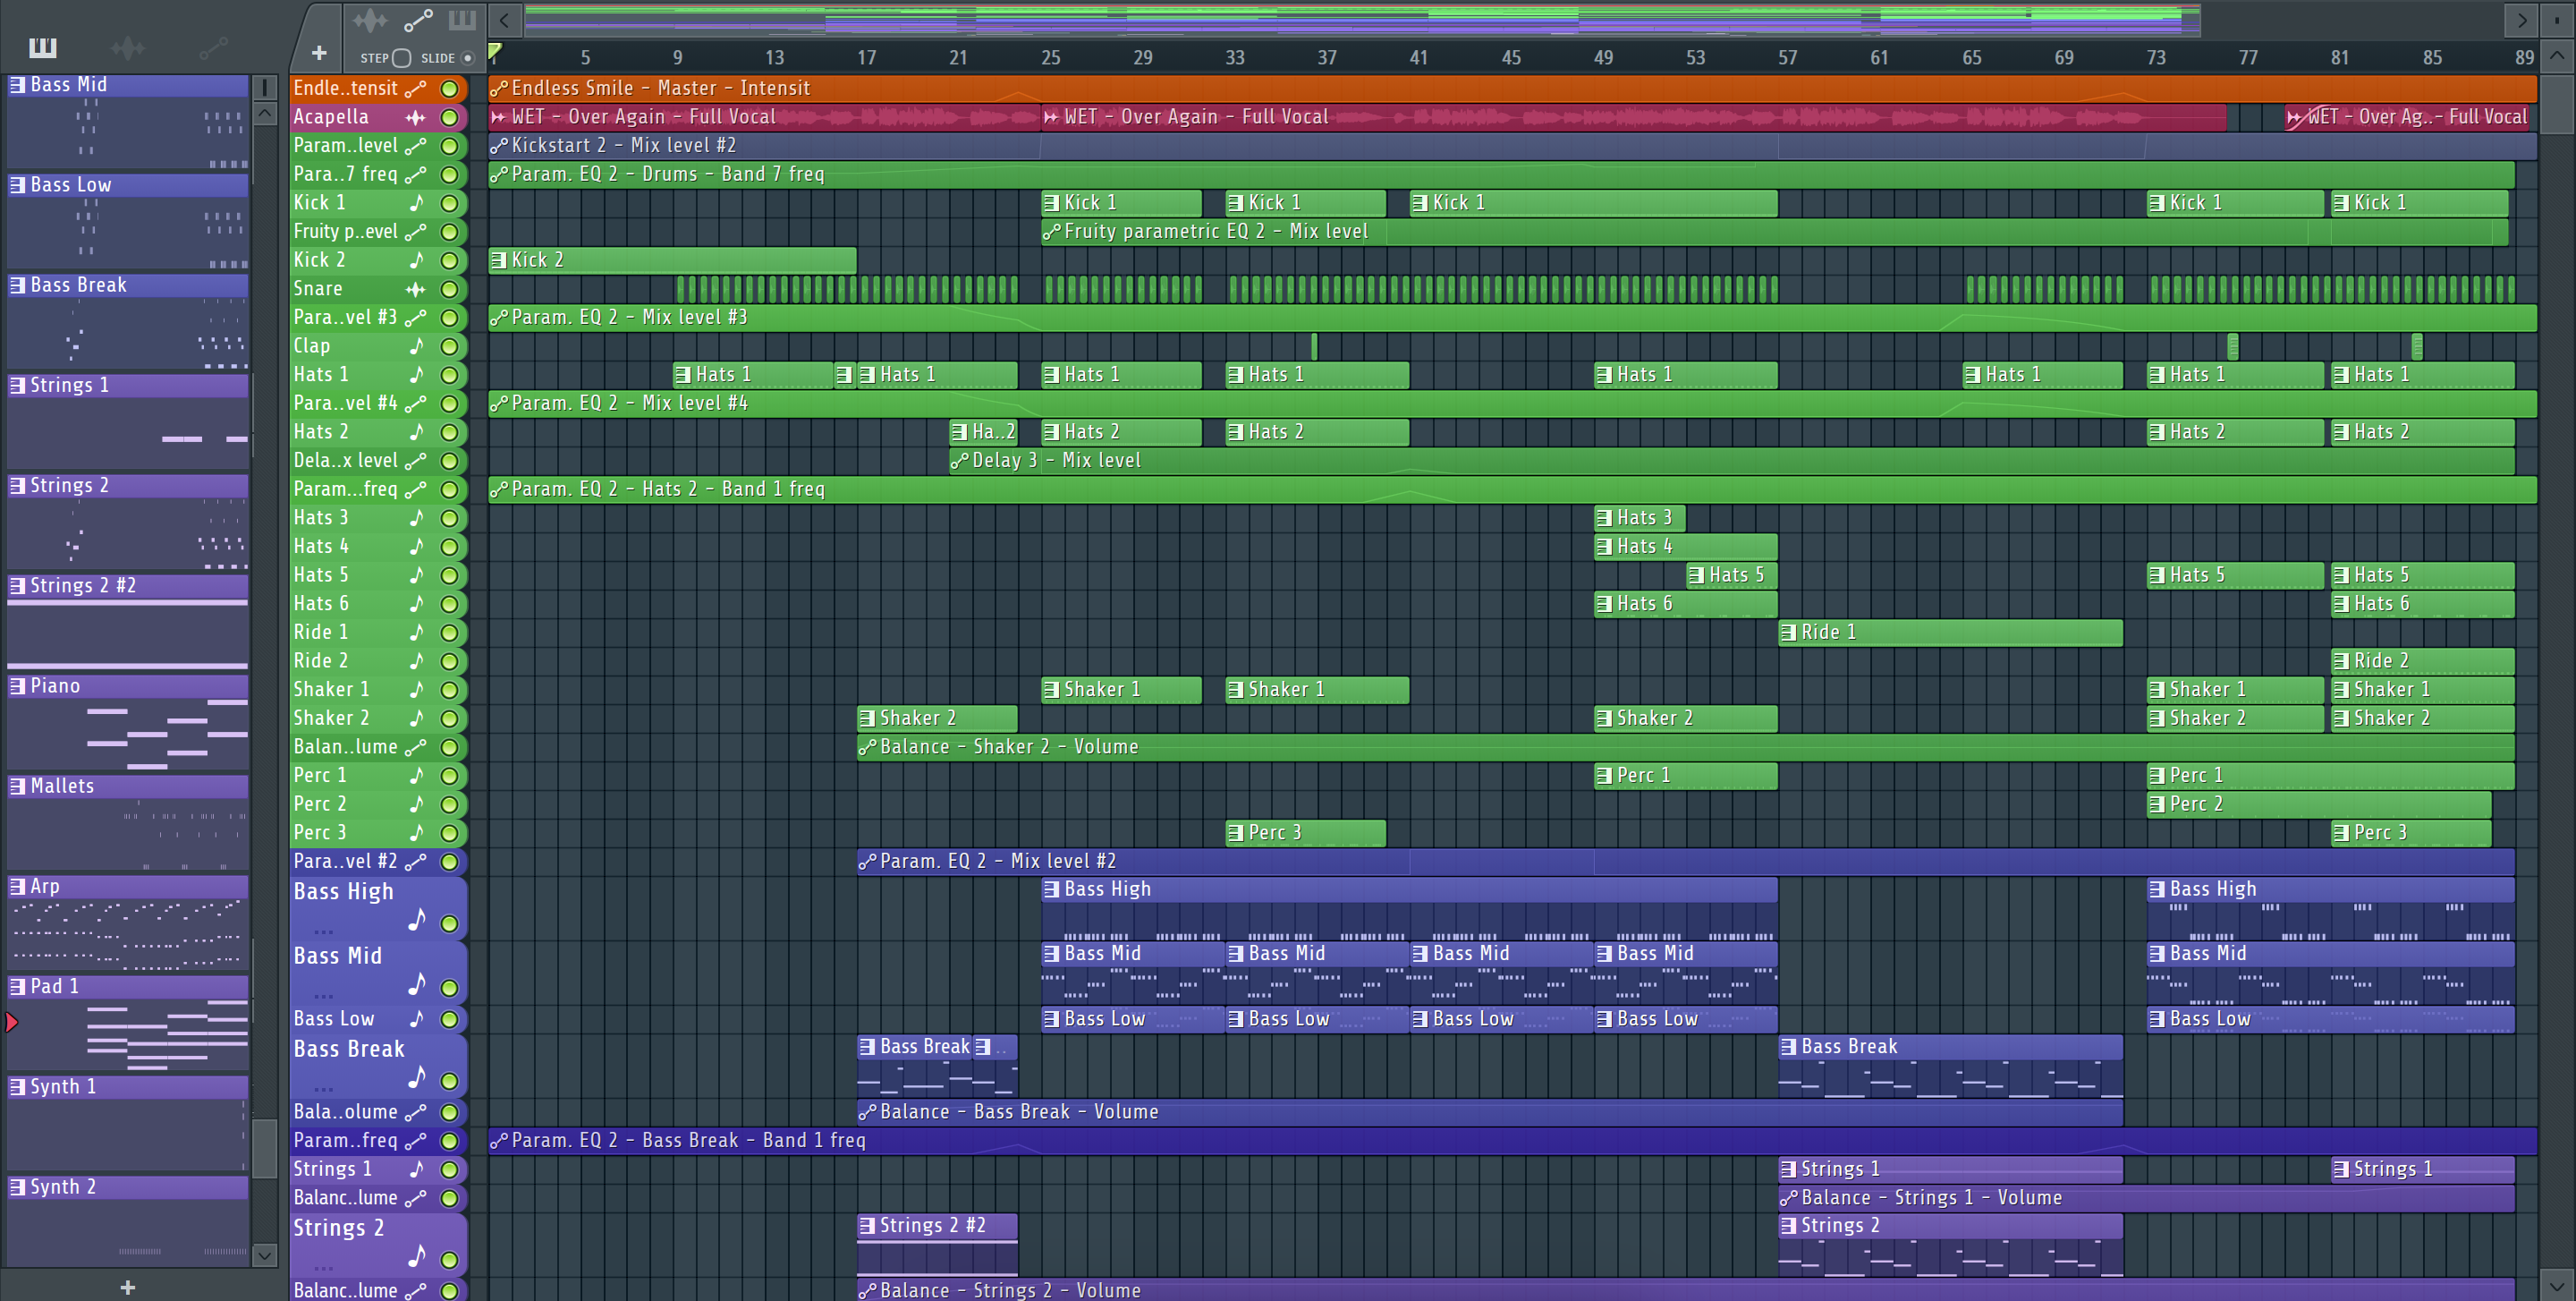Viewport: 2576px width, 1301px height.
Task: Click the right arrow beside the song overview
Action: click(2522, 19)
